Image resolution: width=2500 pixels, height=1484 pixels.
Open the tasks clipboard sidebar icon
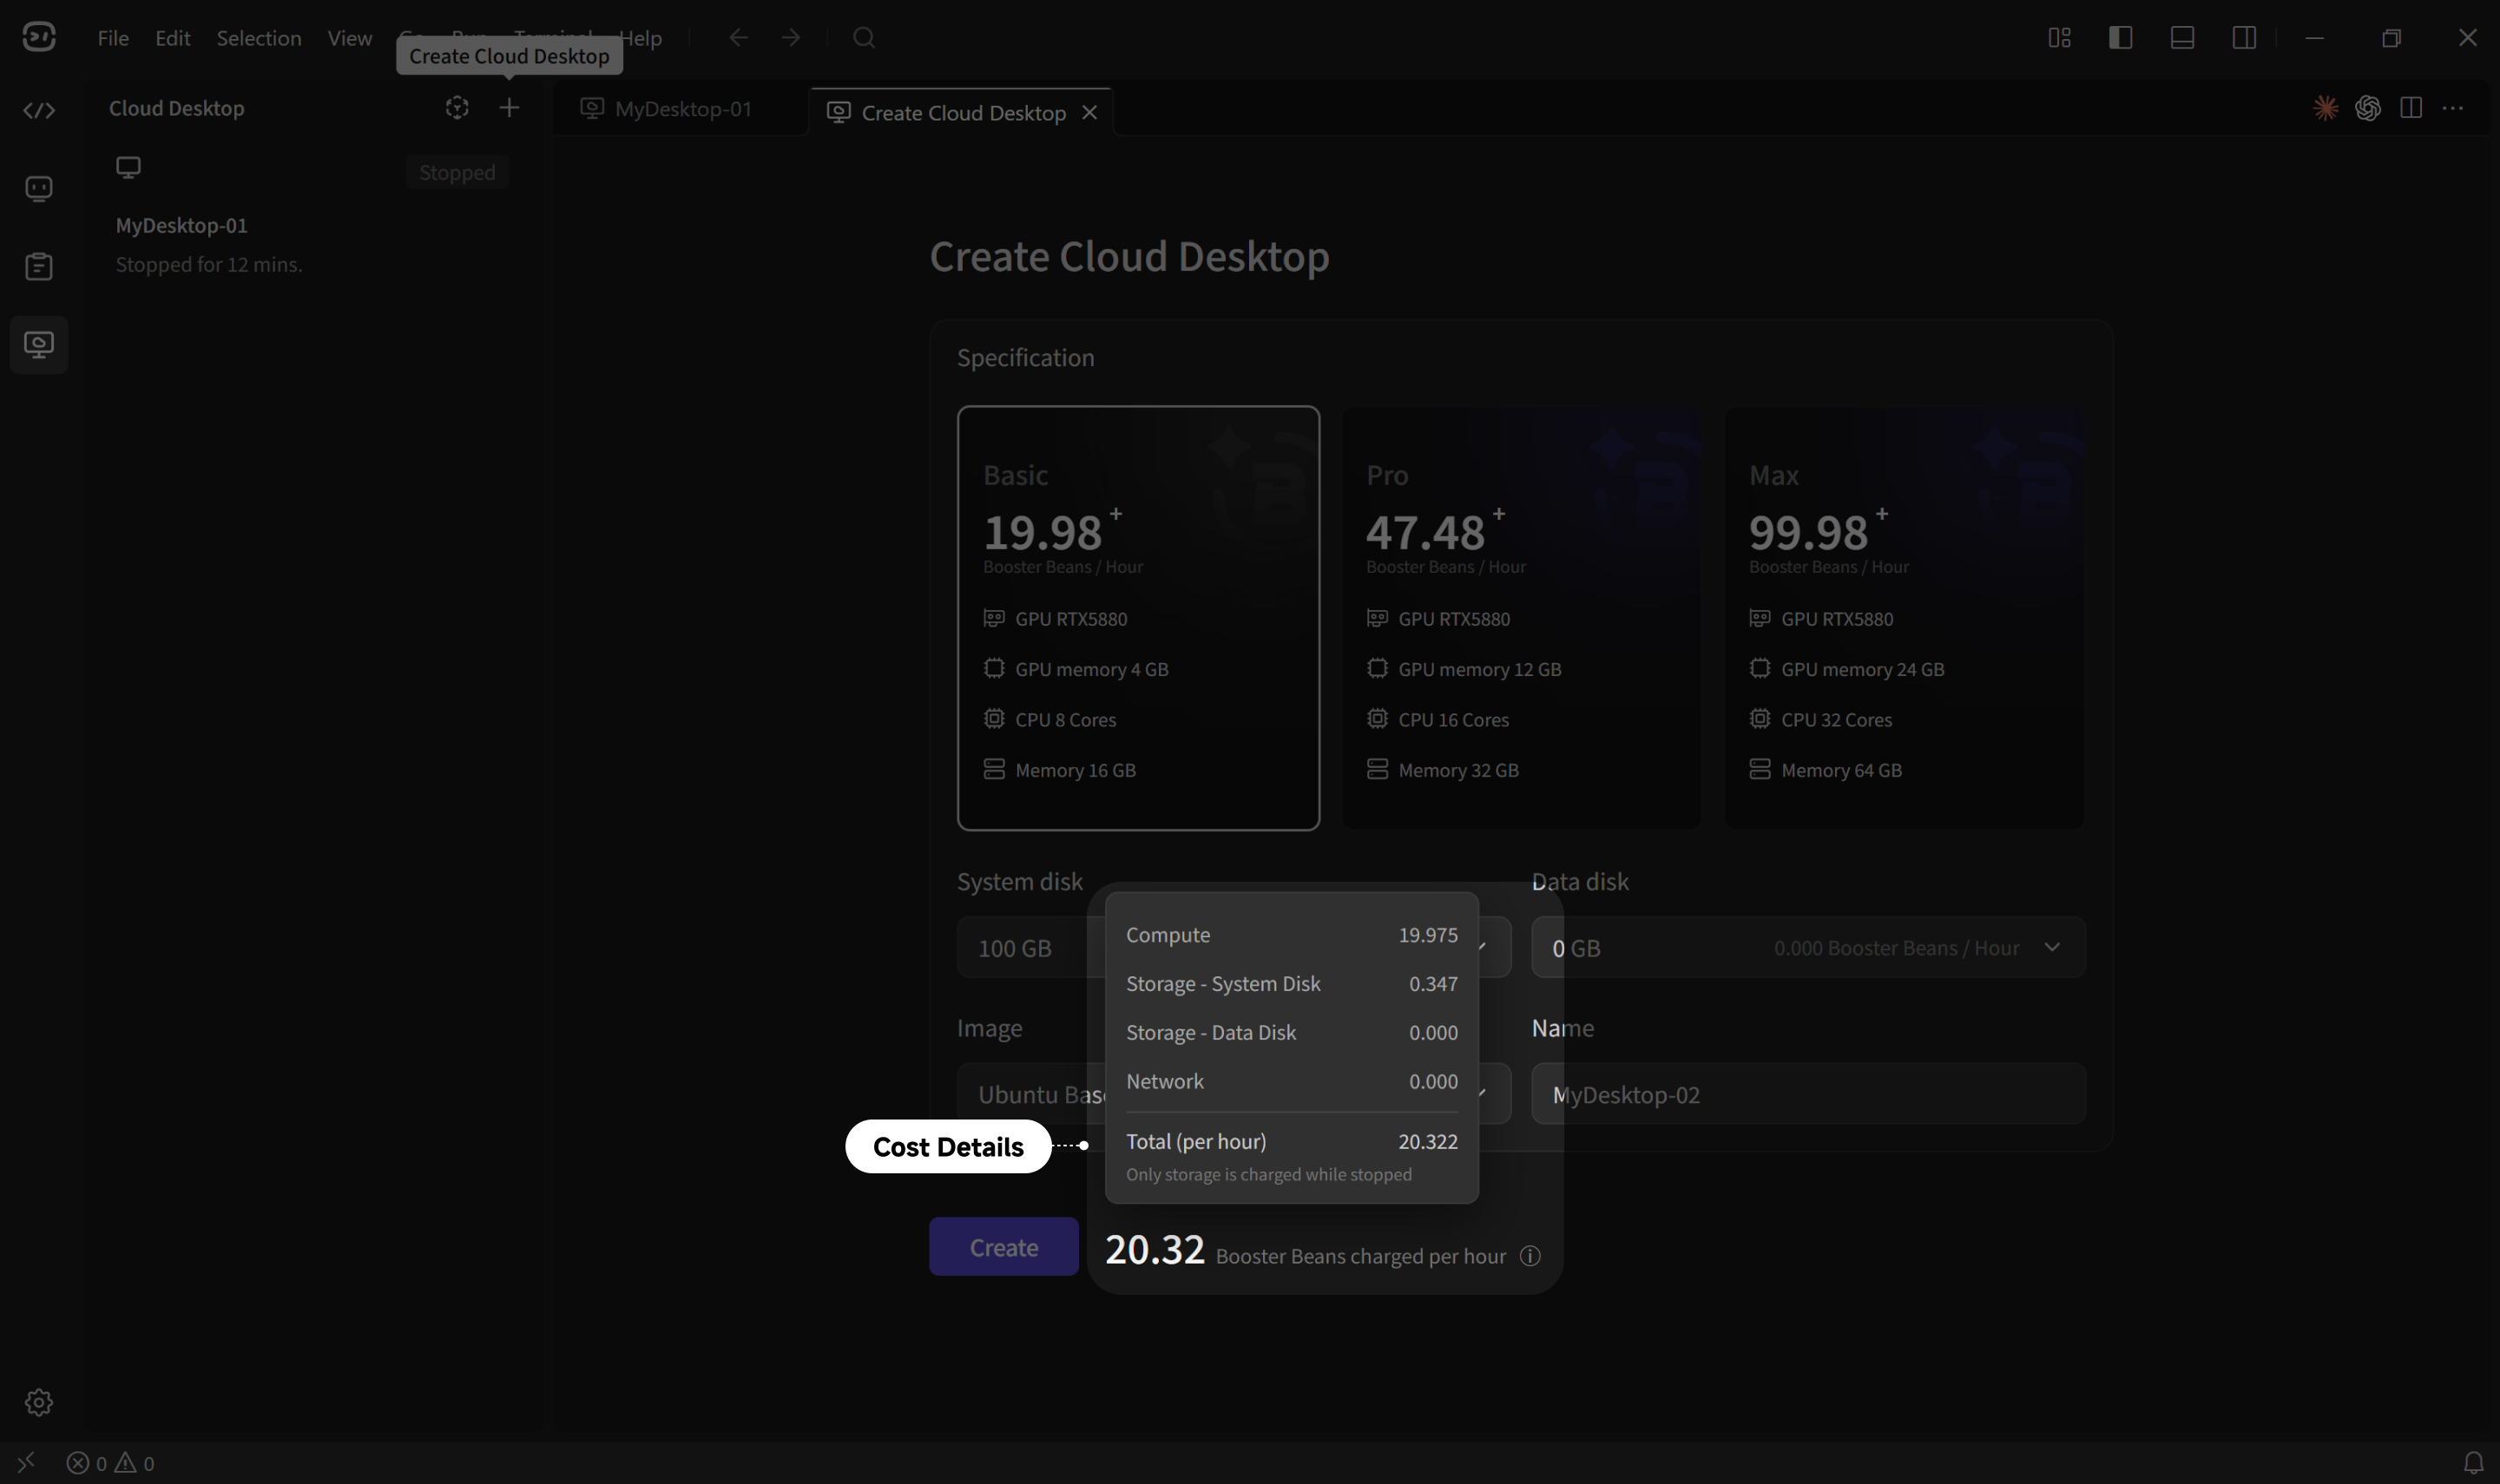[x=39, y=266]
